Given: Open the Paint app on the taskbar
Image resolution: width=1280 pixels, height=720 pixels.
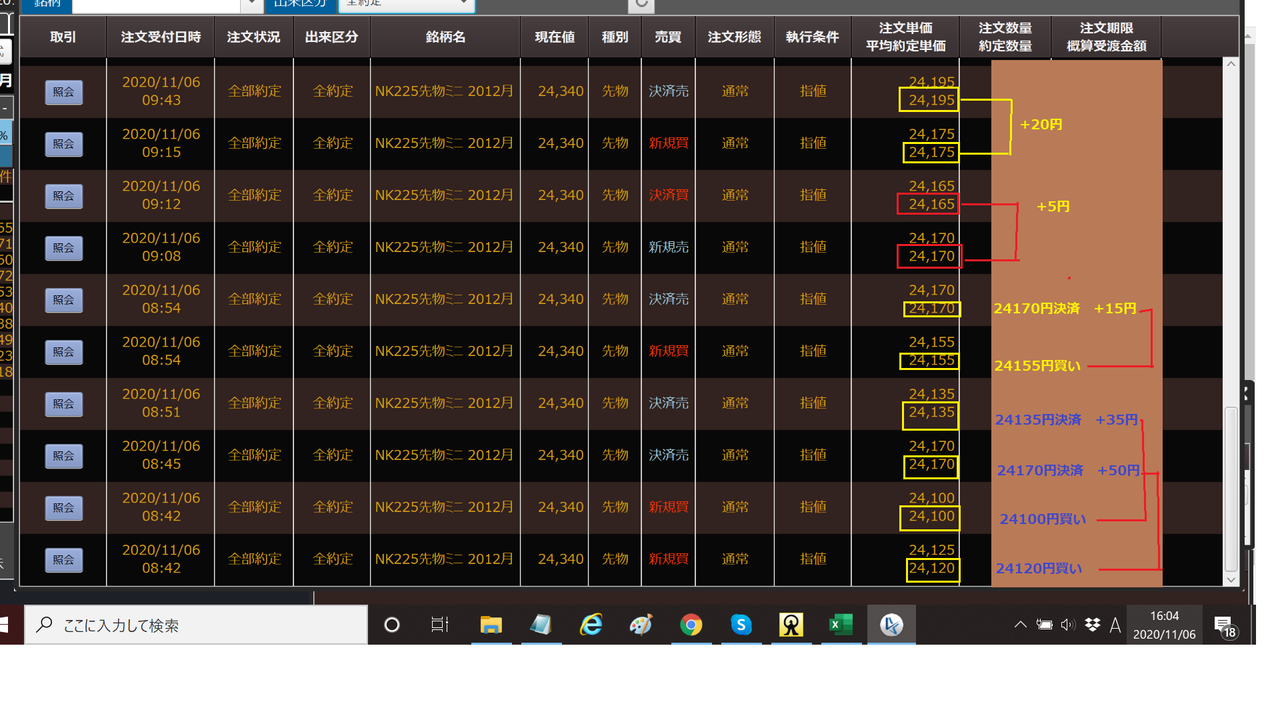Looking at the screenshot, I should click(641, 625).
